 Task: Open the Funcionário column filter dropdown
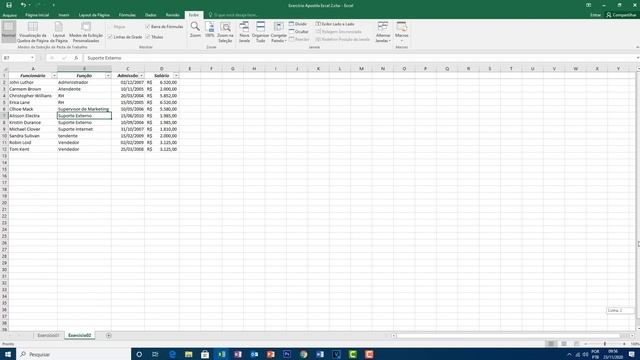tap(54, 76)
